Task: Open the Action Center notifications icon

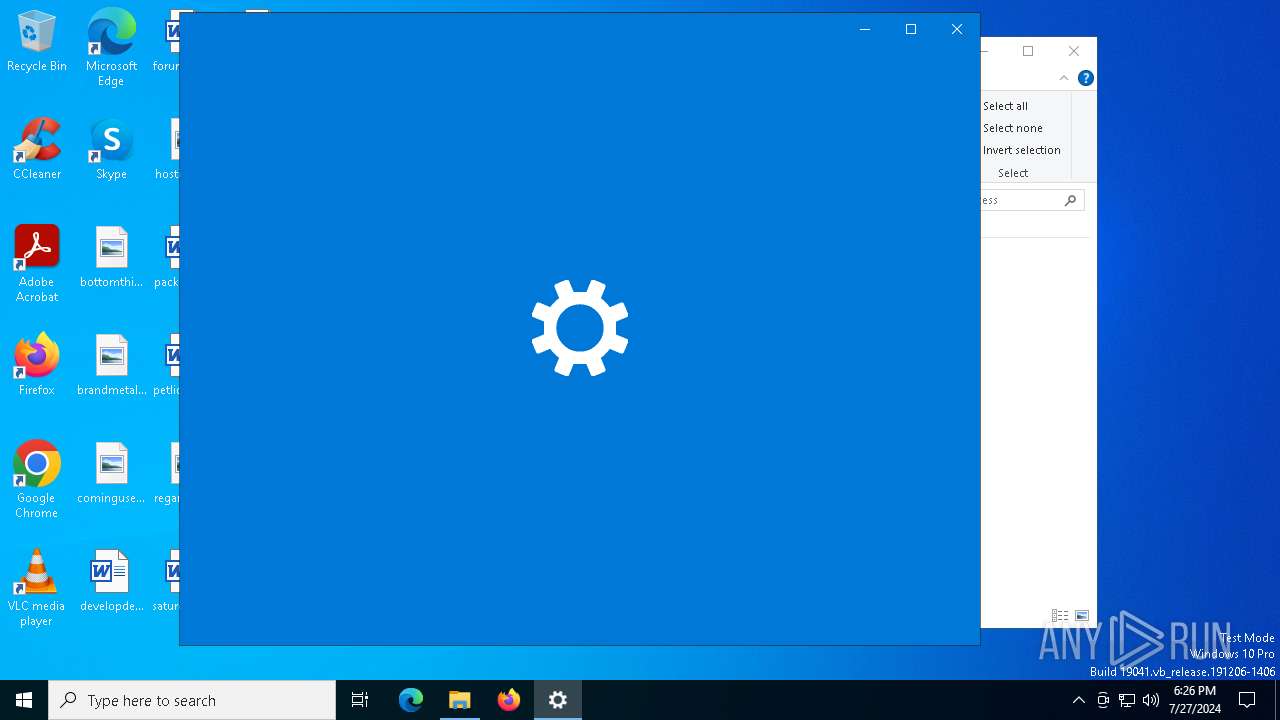Action: click(x=1247, y=700)
